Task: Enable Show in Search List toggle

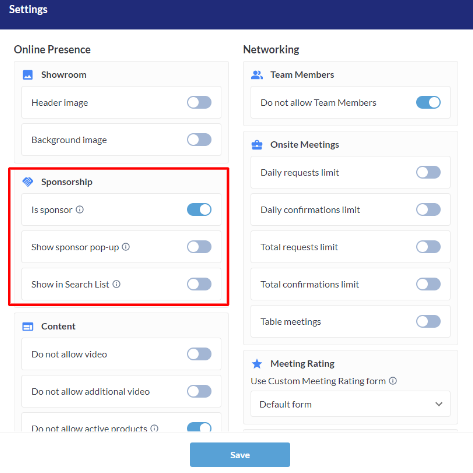Action: pyautogui.click(x=199, y=284)
